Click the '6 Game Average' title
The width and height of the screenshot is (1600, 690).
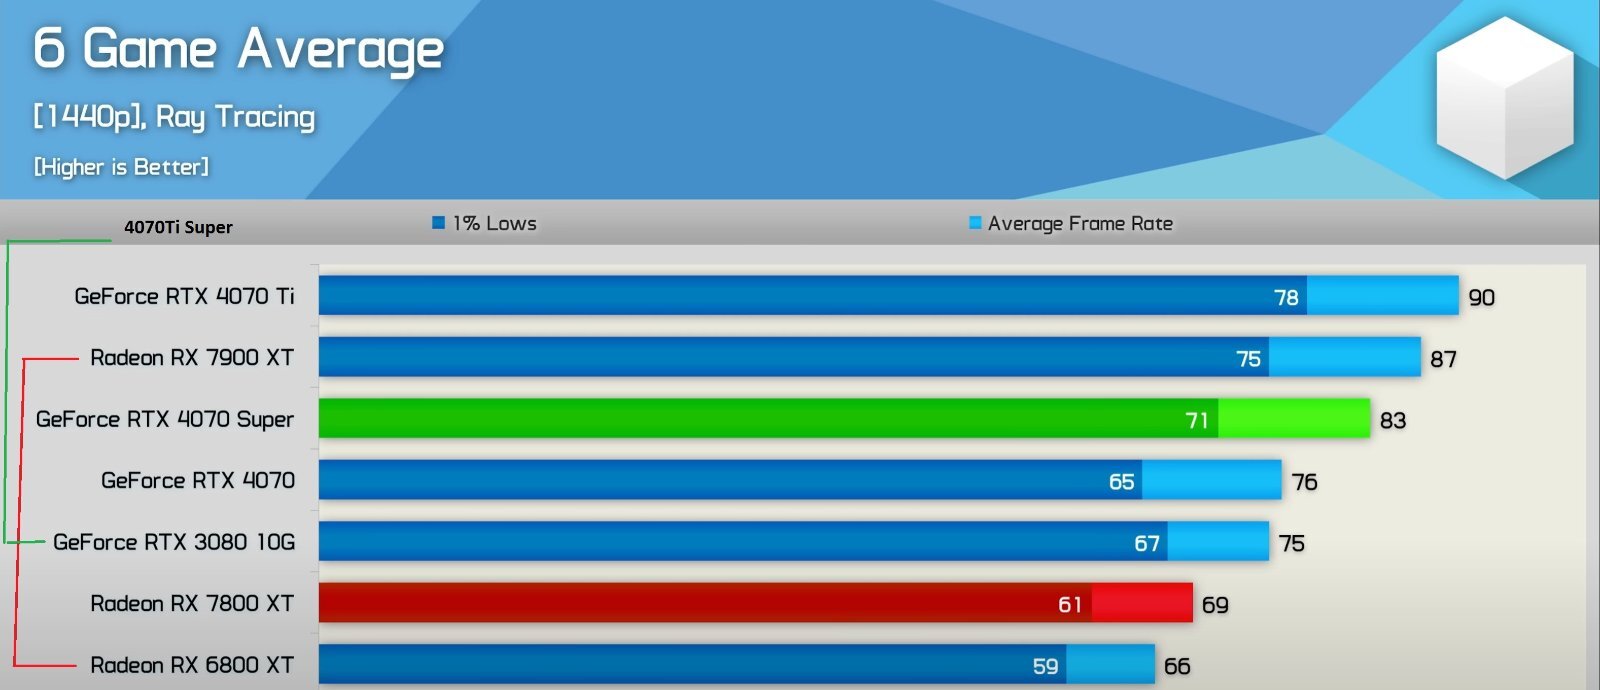point(238,49)
